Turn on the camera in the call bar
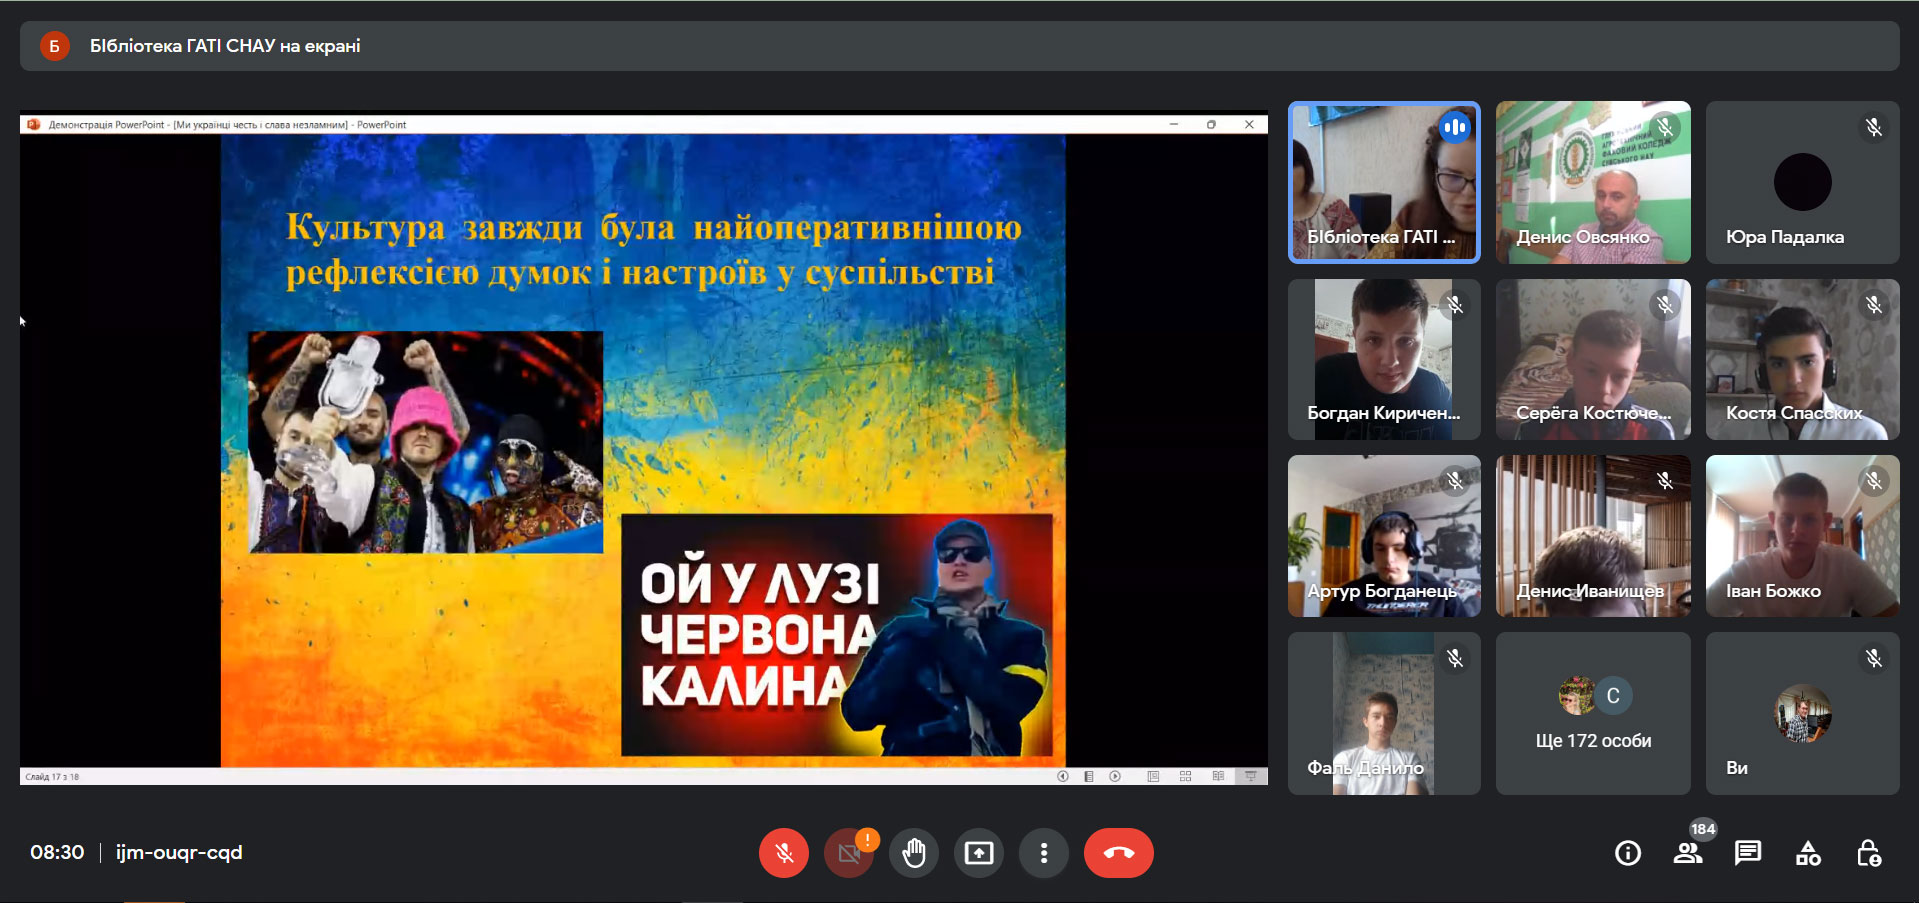Screen dimensions: 1919x903 coord(849,853)
